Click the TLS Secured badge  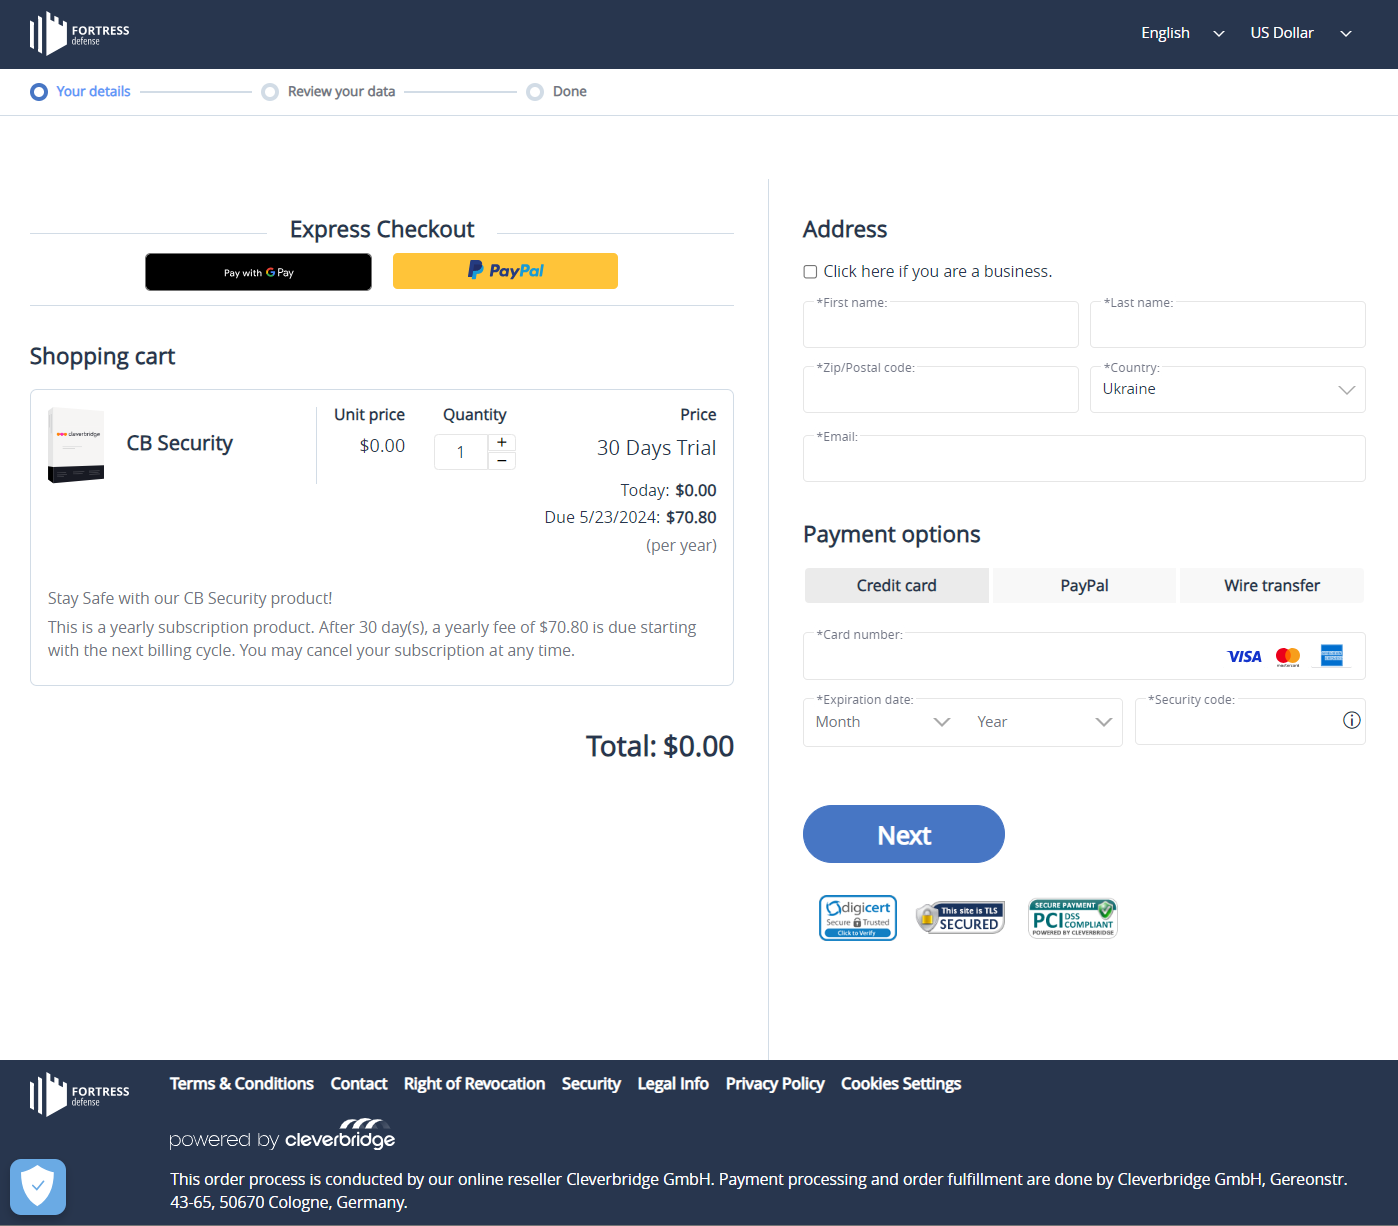(960, 918)
